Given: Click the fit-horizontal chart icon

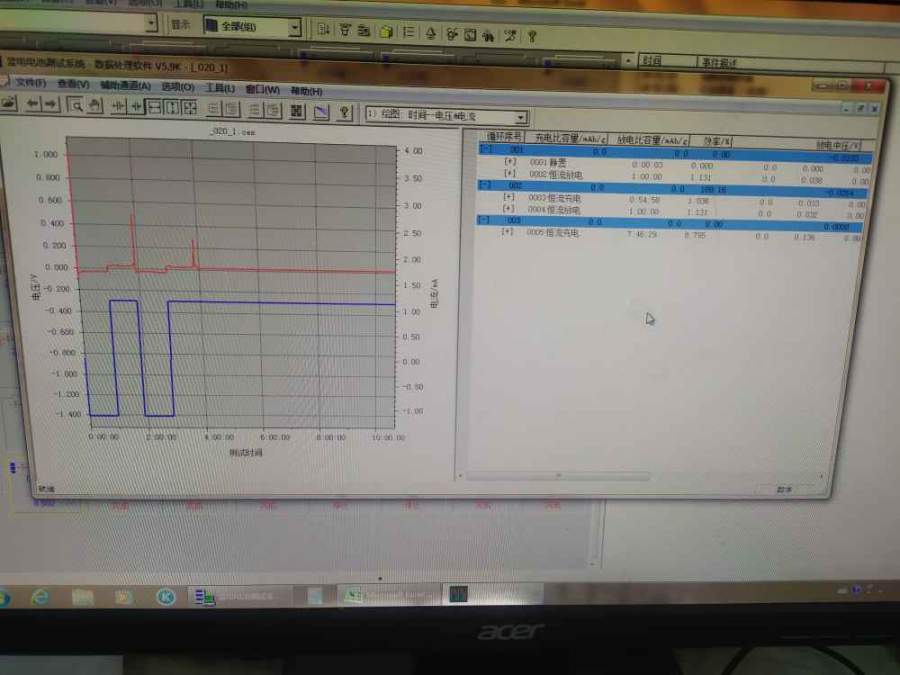Looking at the screenshot, I should tap(154, 107).
